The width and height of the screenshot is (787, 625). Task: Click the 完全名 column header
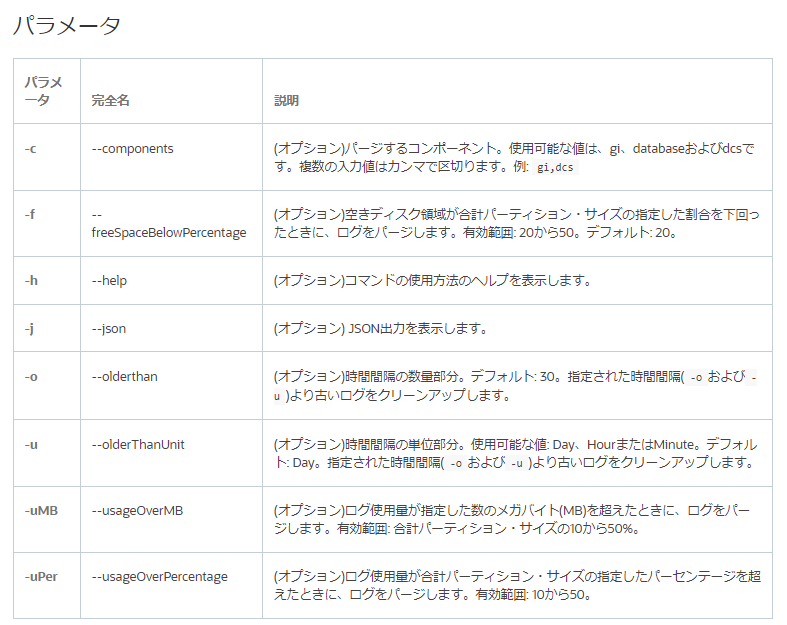pyautogui.click(x=110, y=100)
